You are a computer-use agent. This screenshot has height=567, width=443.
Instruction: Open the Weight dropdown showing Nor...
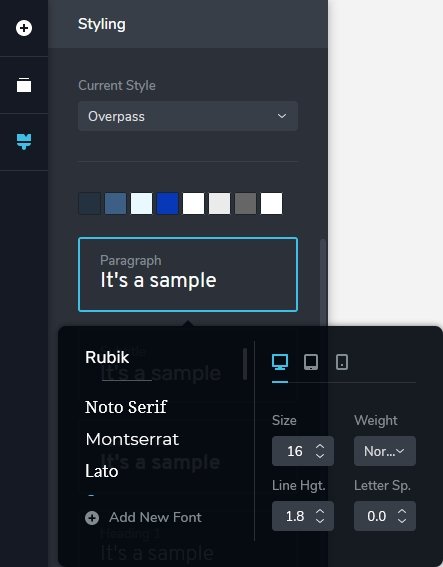tap(385, 451)
